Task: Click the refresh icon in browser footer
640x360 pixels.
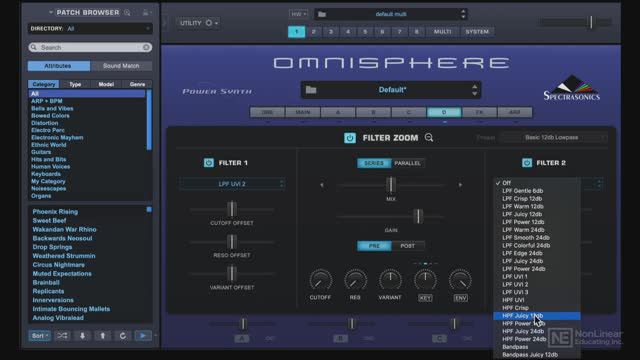Action: point(122,336)
